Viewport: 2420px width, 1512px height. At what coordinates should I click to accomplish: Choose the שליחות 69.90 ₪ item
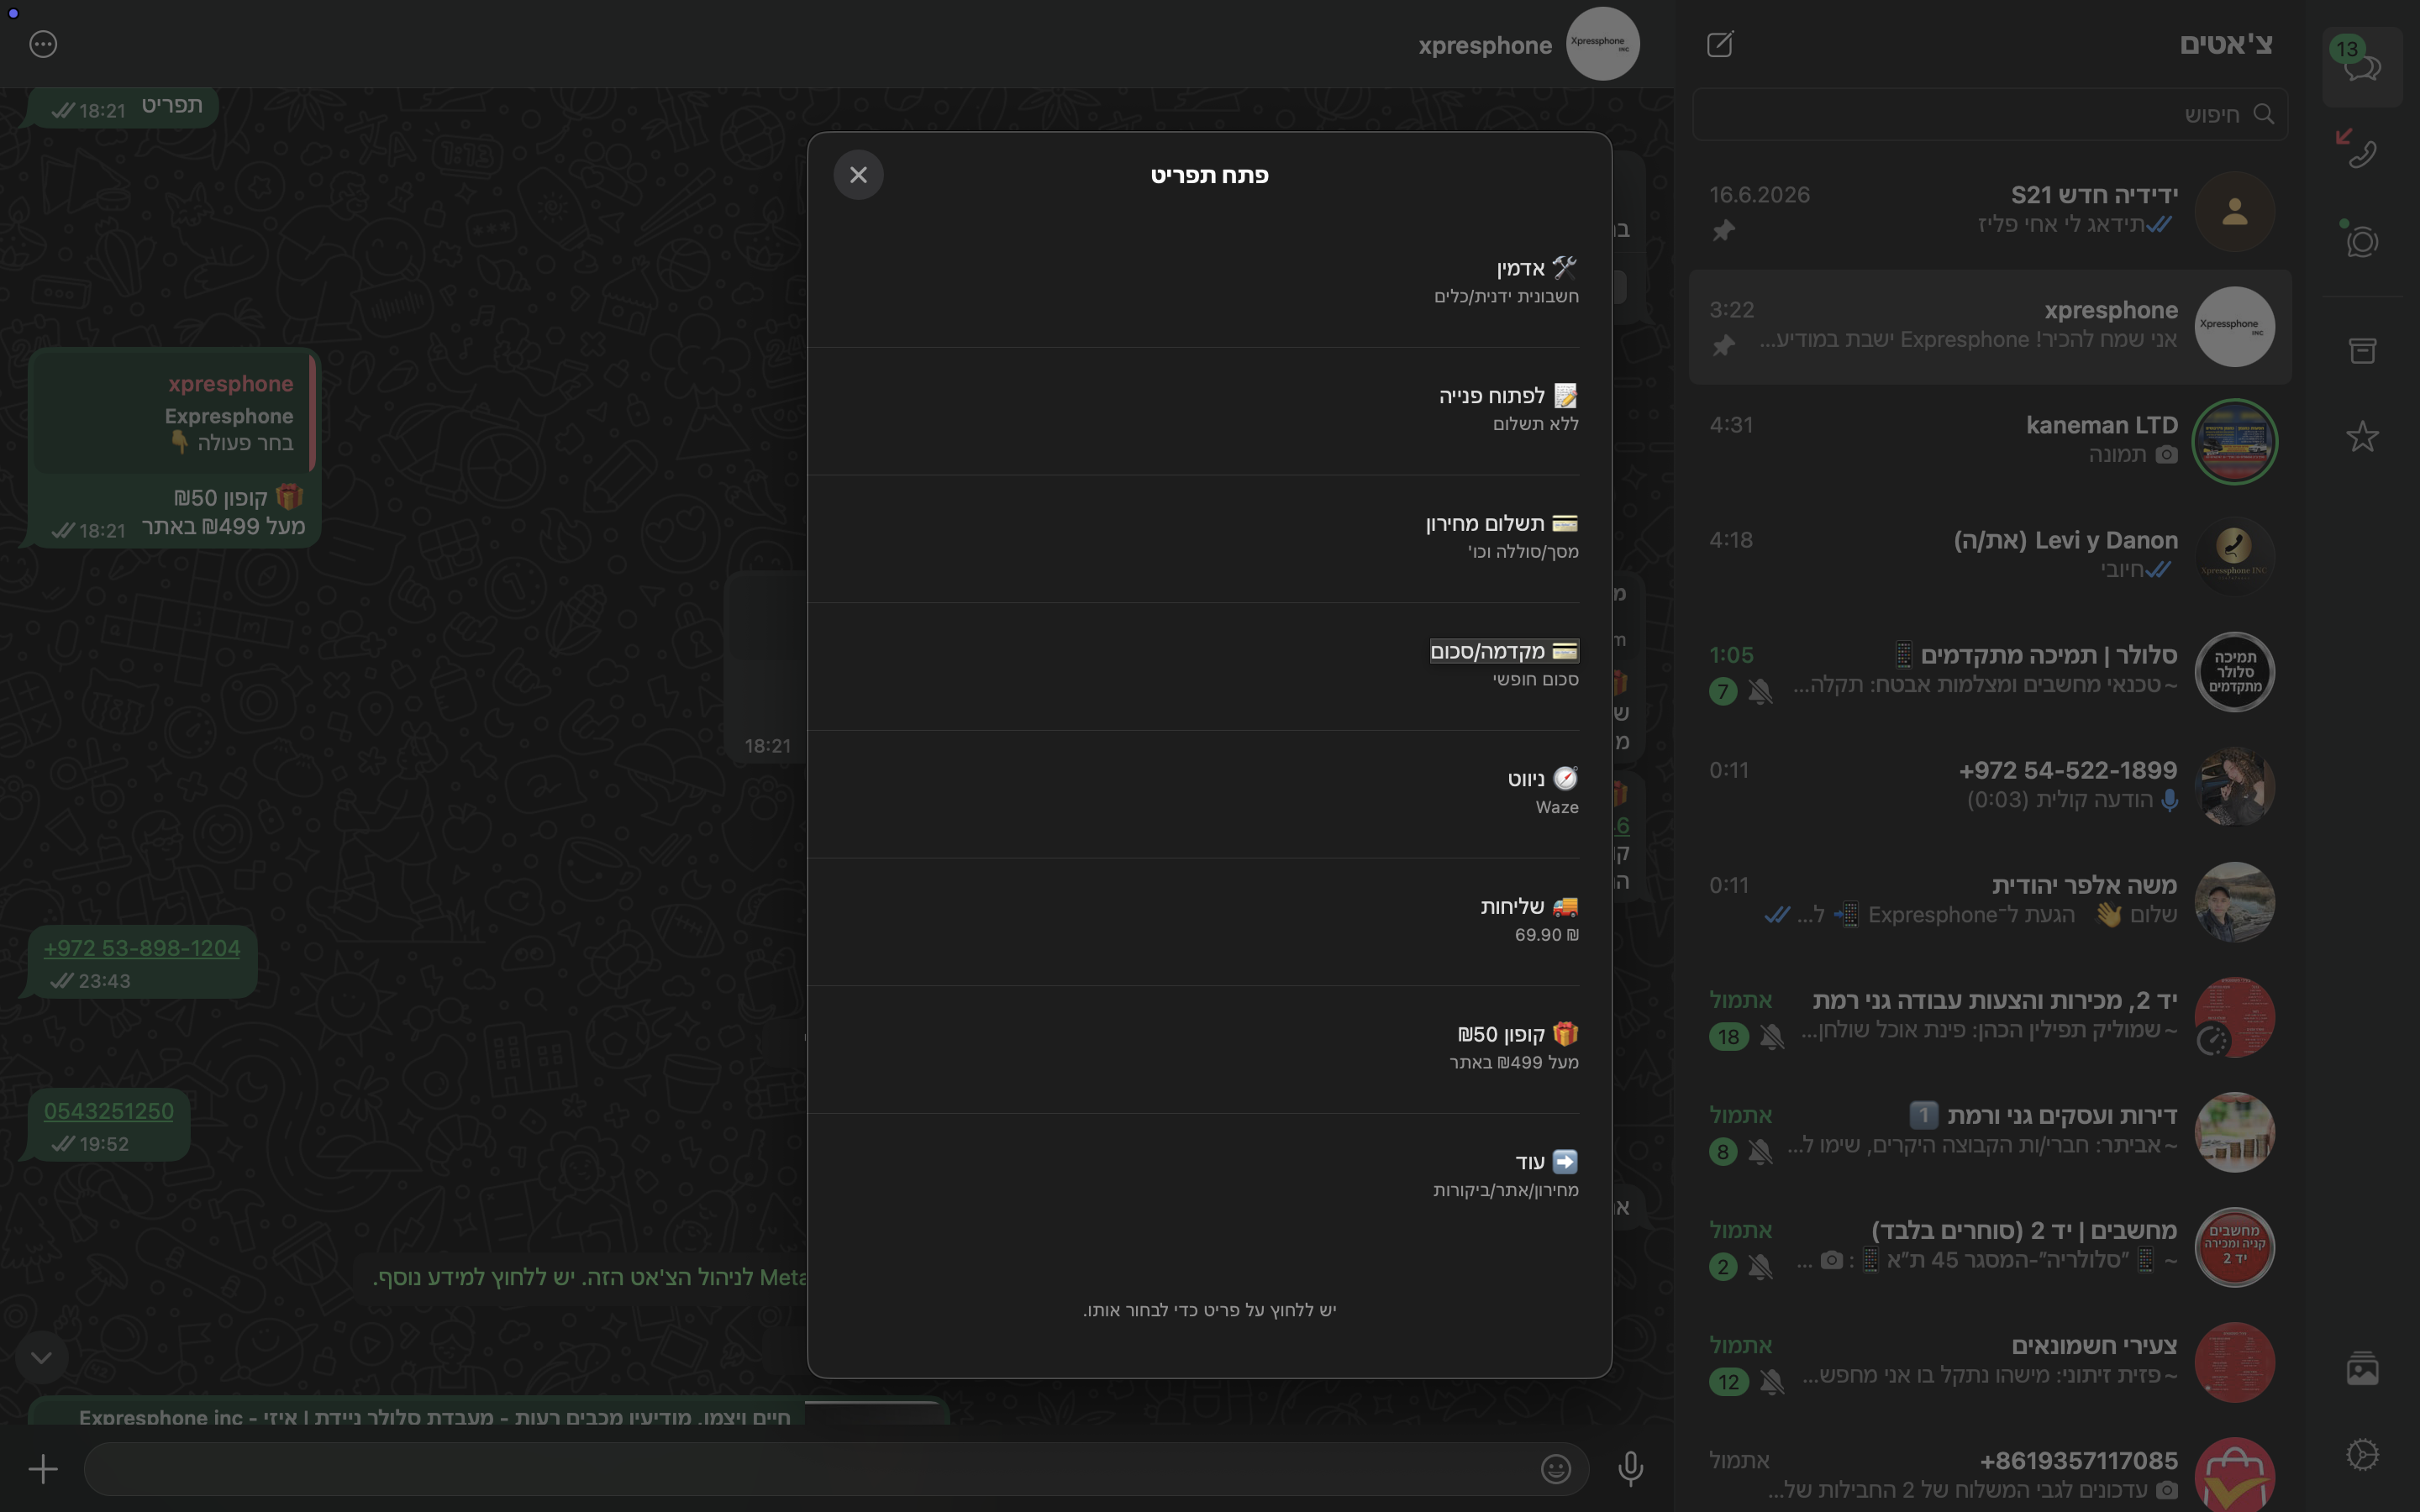click(1194, 922)
